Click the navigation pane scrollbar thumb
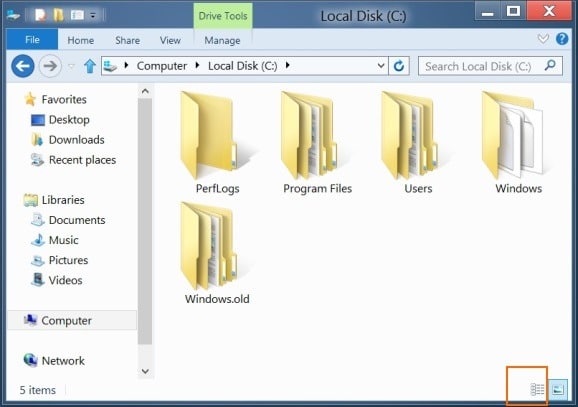 click(x=145, y=221)
